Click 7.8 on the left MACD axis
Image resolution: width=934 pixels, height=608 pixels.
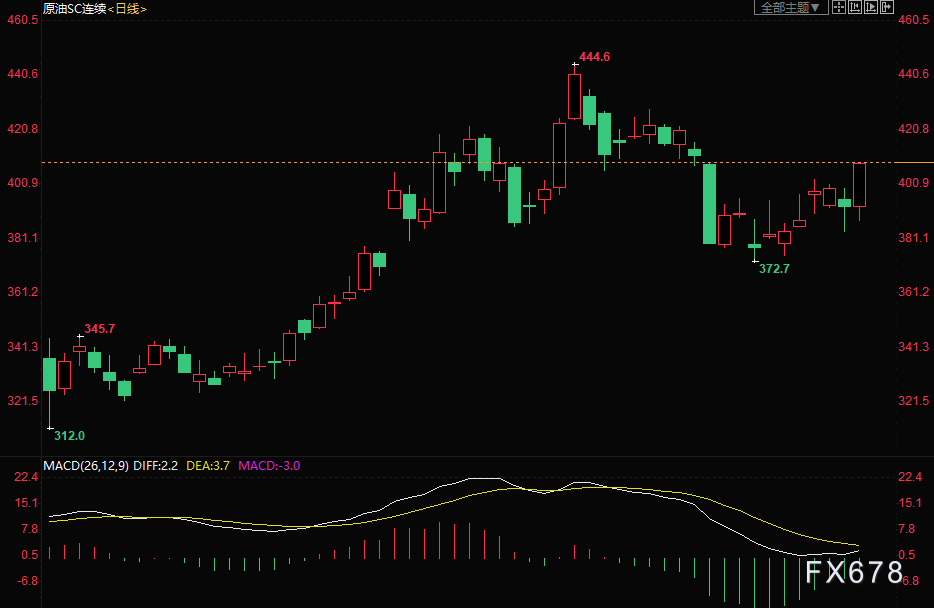coord(30,529)
